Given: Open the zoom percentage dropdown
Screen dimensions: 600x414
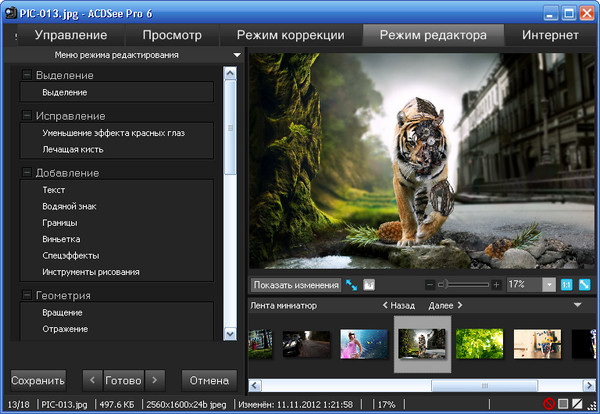Looking at the screenshot, I should click(548, 285).
